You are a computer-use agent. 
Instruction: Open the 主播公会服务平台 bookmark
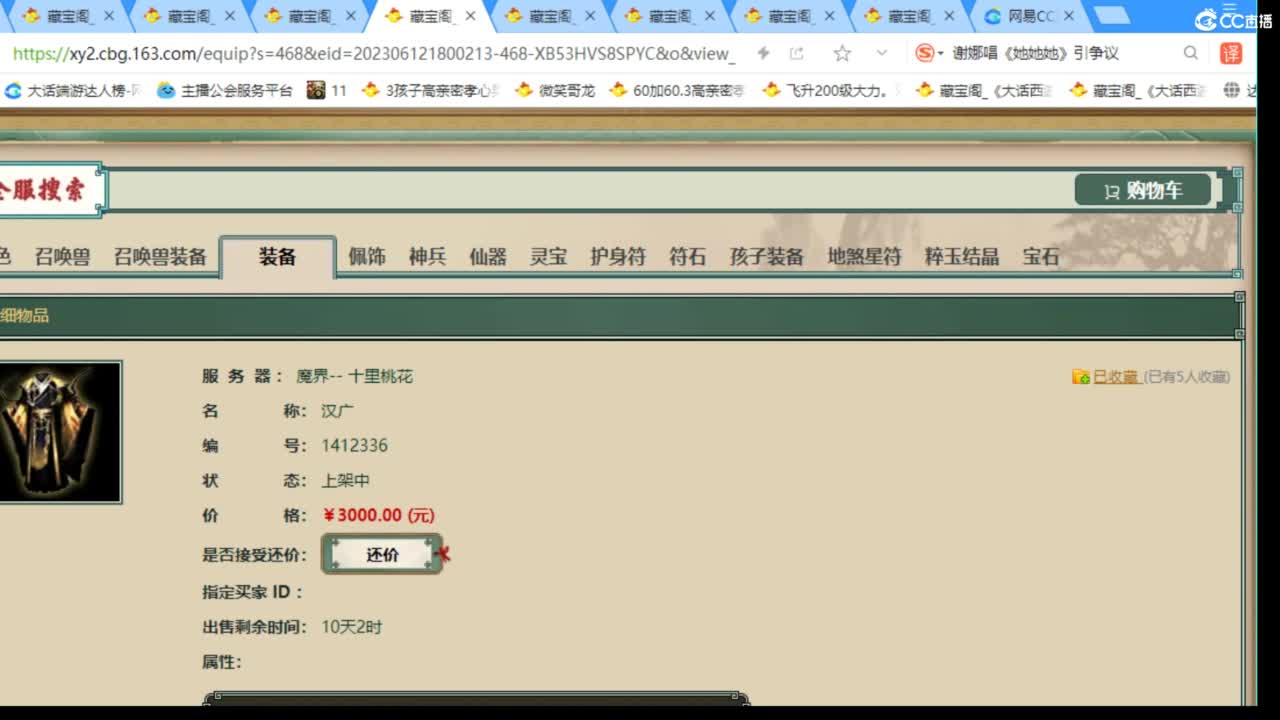click(225, 90)
